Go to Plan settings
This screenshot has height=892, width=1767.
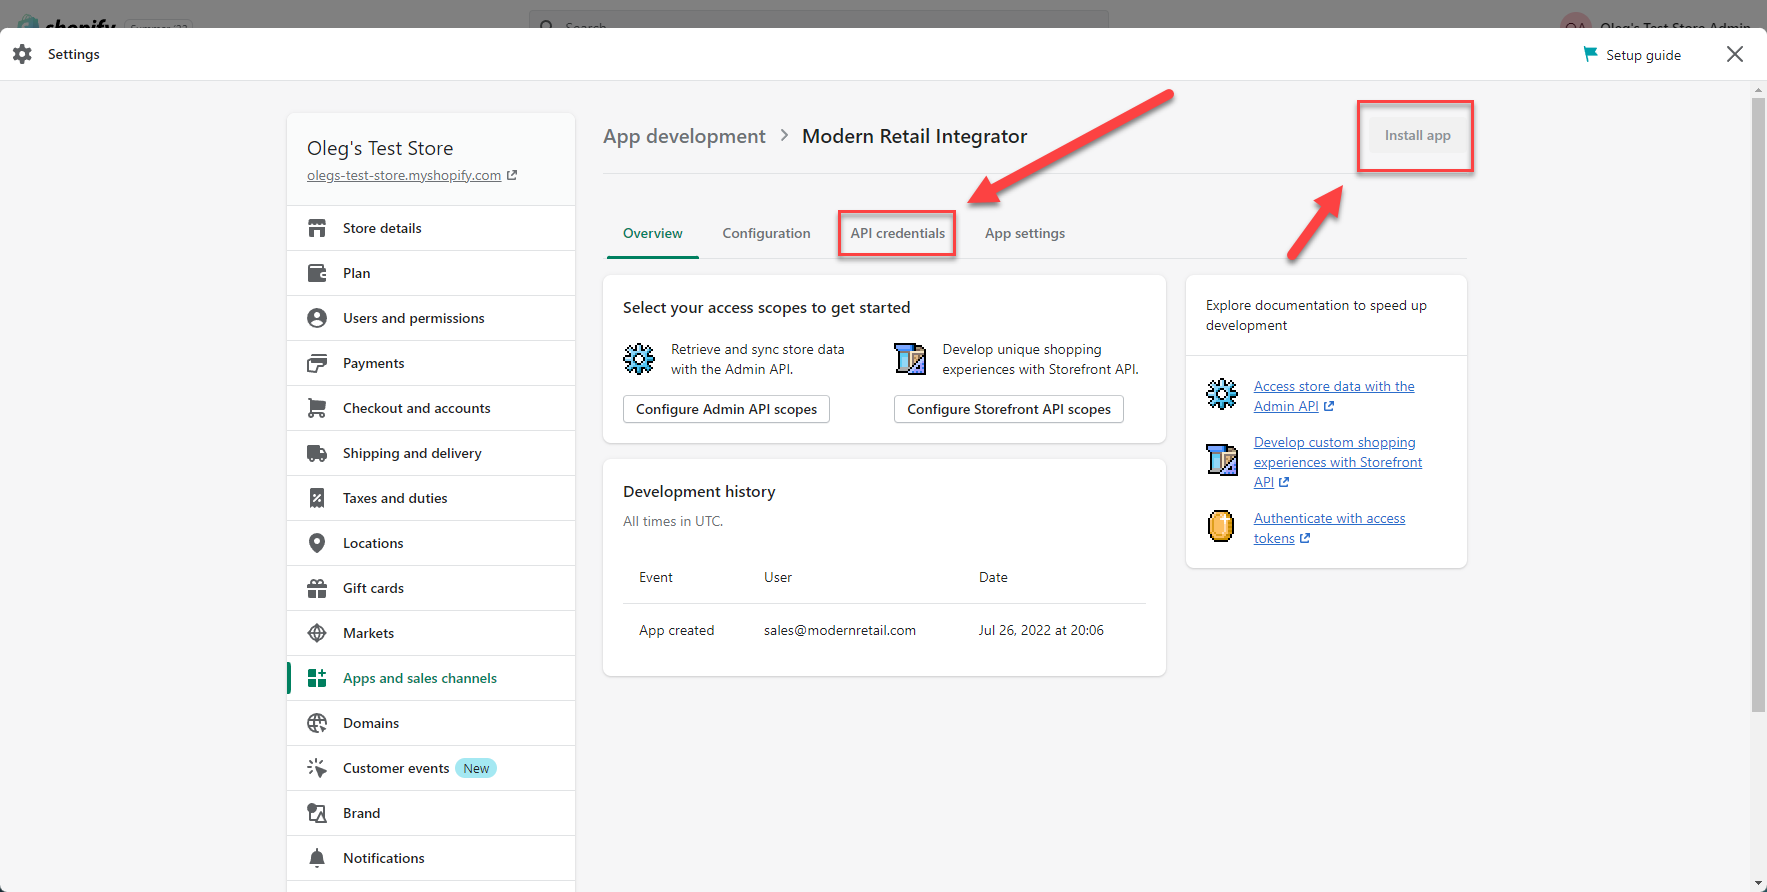(x=431, y=273)
